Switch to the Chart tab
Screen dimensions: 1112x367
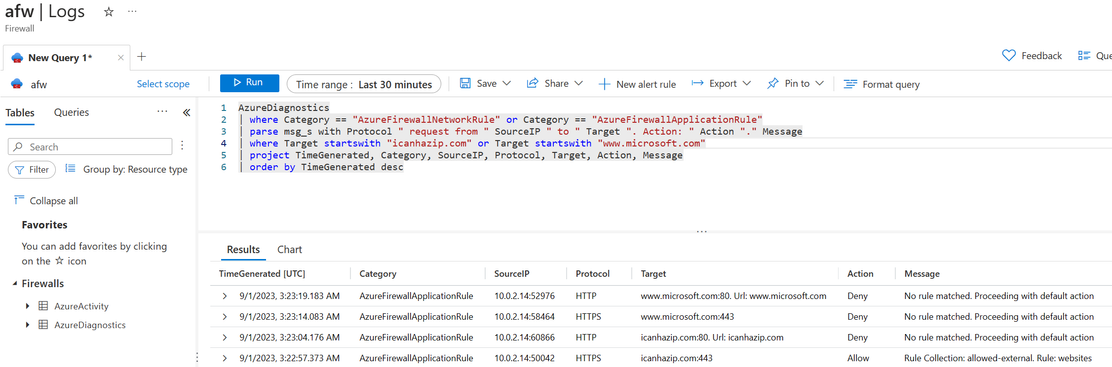click(x=289, y=249)
